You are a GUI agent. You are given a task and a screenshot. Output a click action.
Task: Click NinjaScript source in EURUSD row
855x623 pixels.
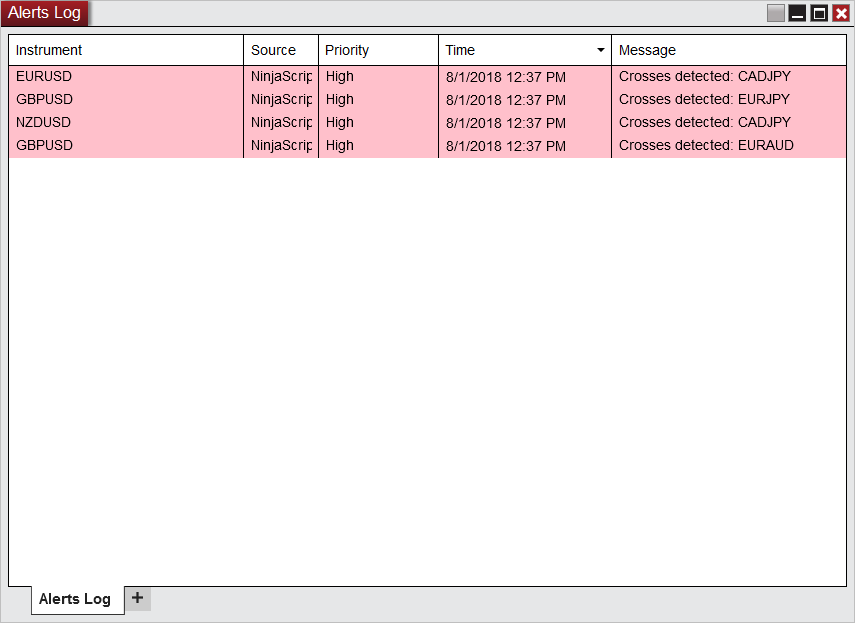(x=281, y=77)
